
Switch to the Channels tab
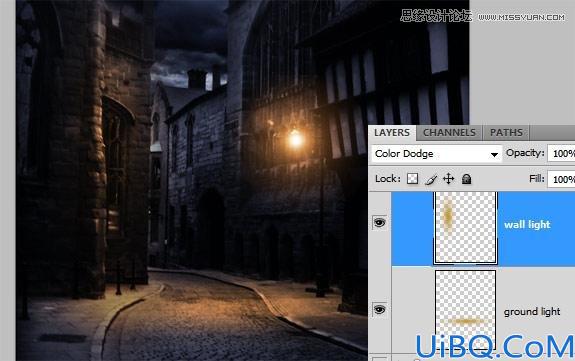(x=449, y=132)
